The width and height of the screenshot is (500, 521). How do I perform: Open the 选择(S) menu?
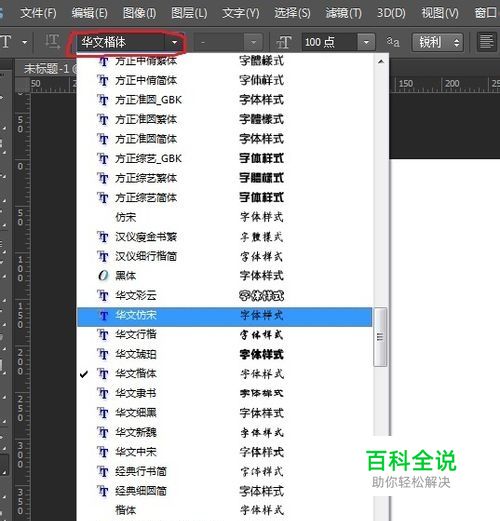(292, 13)
